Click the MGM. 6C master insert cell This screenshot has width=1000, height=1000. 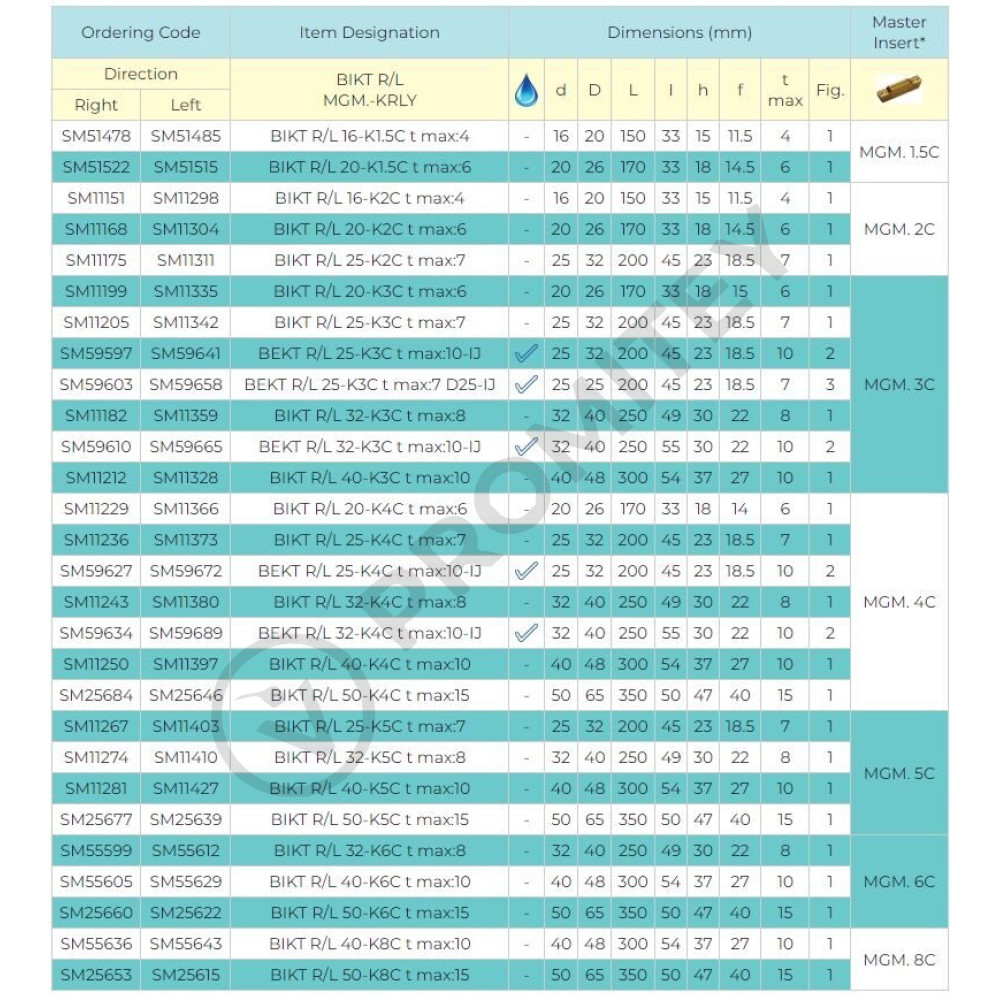899,881
